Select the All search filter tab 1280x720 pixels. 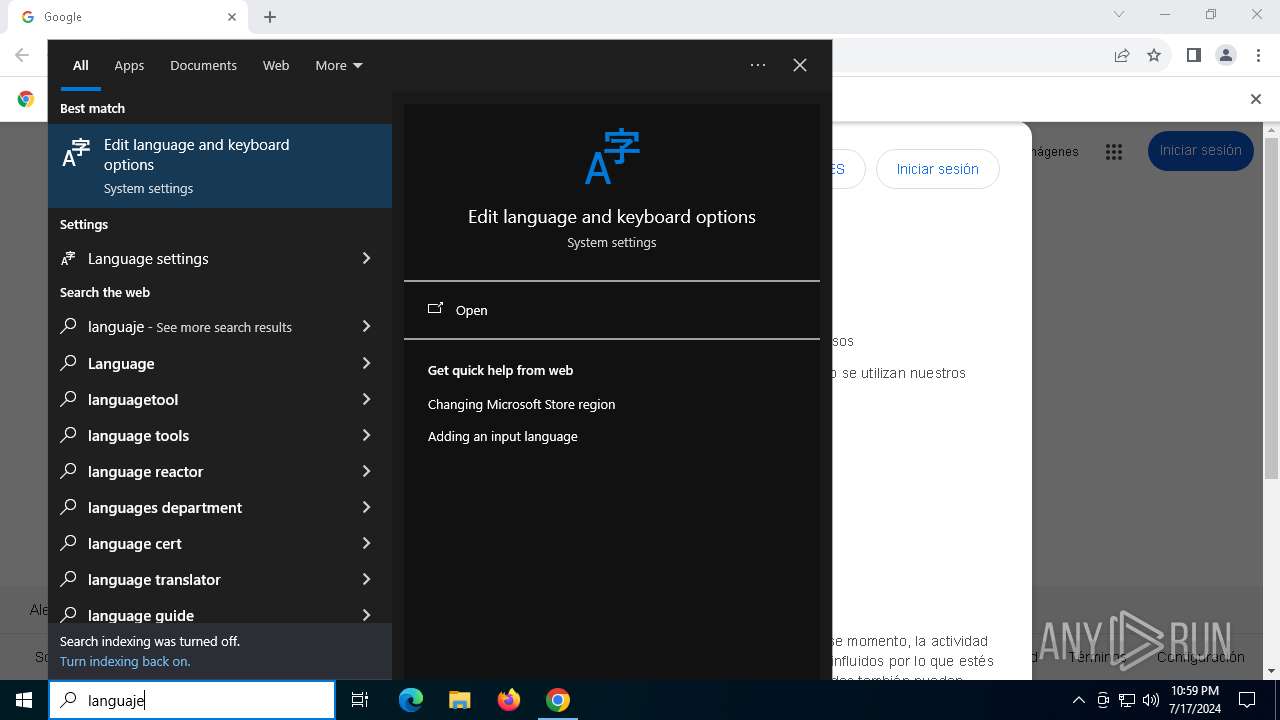(81, 65)
